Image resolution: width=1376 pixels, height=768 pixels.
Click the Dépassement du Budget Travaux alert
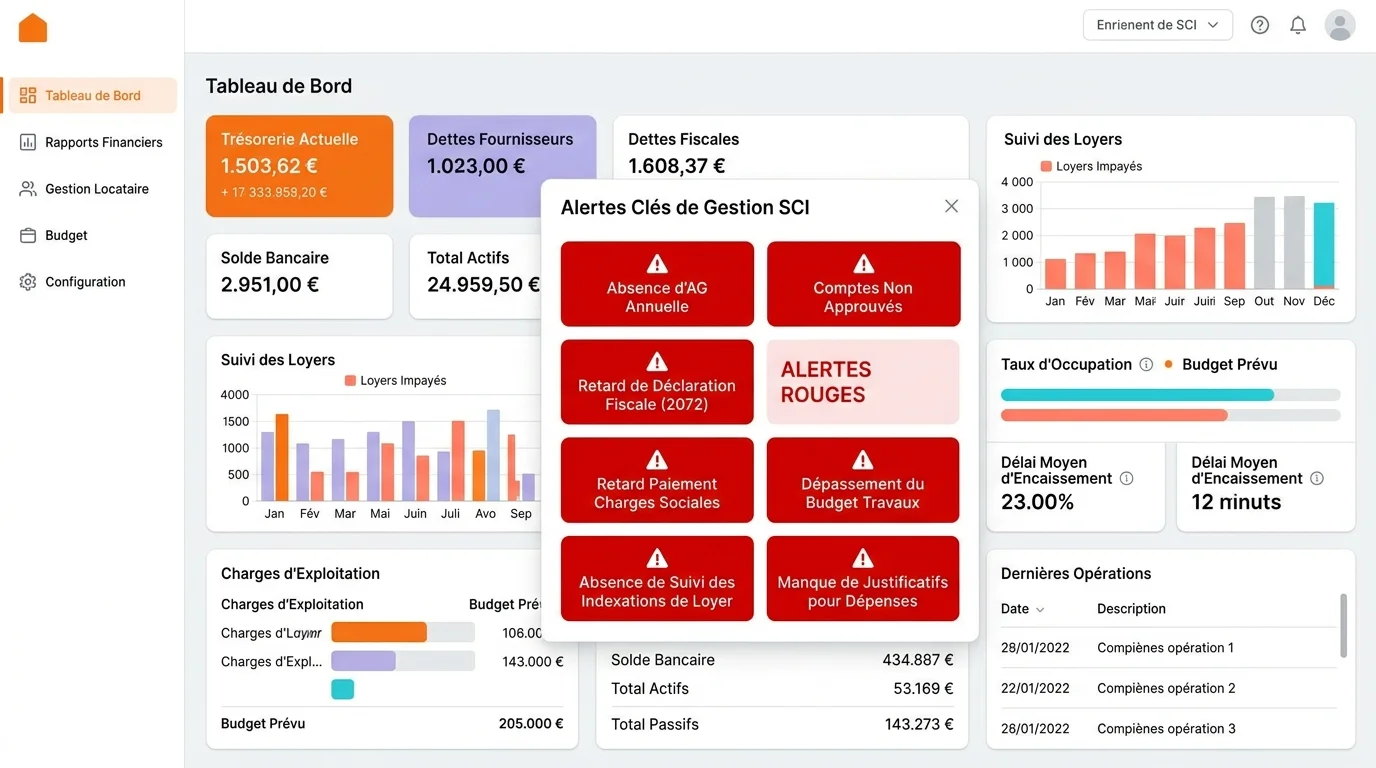click(x=862, y=480)
